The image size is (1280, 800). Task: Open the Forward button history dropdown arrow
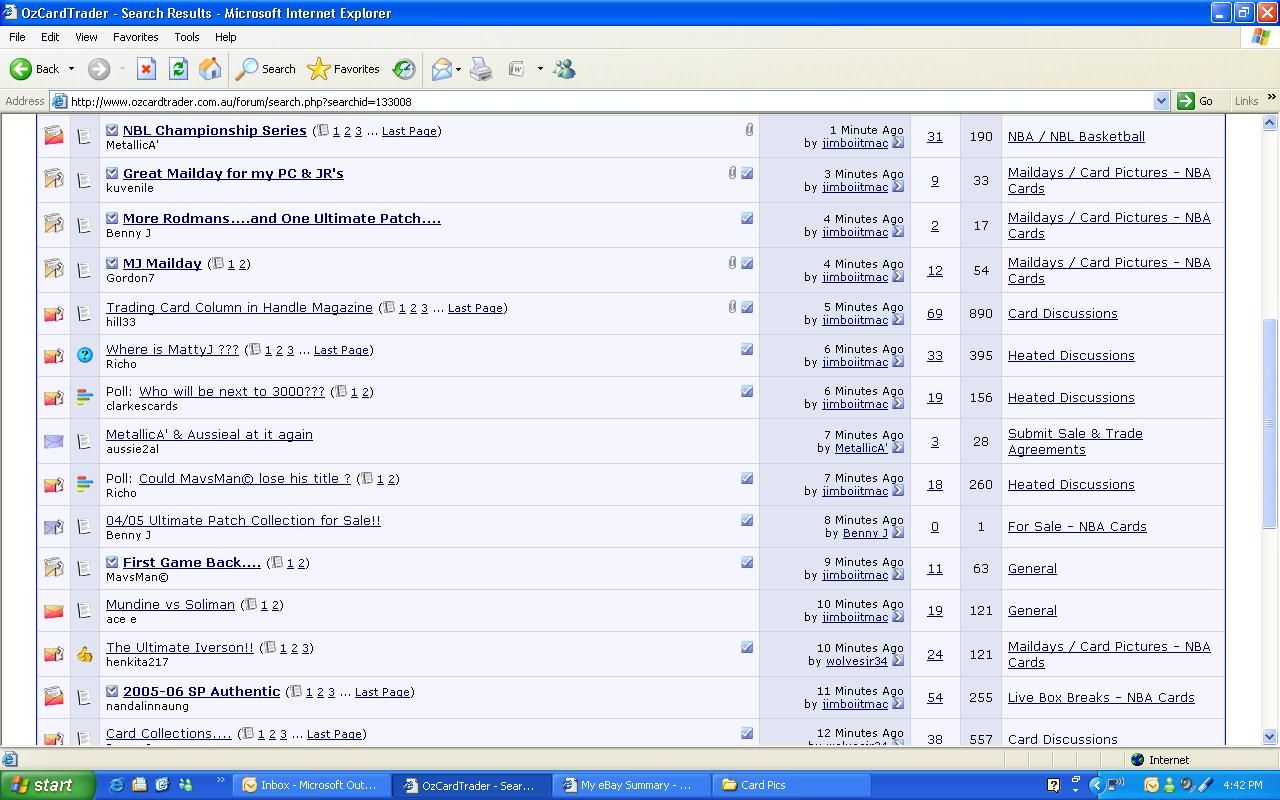tap(122, 69)
